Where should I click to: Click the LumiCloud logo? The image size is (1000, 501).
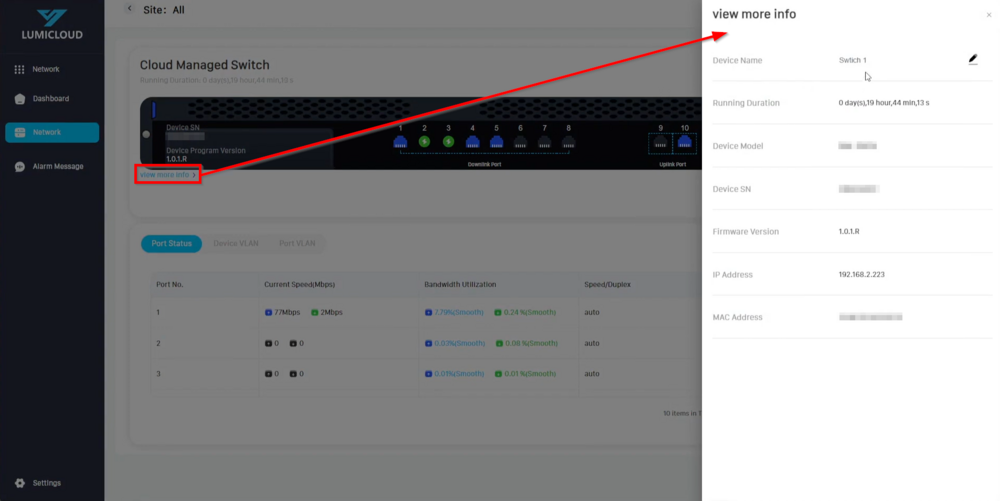(x=52, y=25)
